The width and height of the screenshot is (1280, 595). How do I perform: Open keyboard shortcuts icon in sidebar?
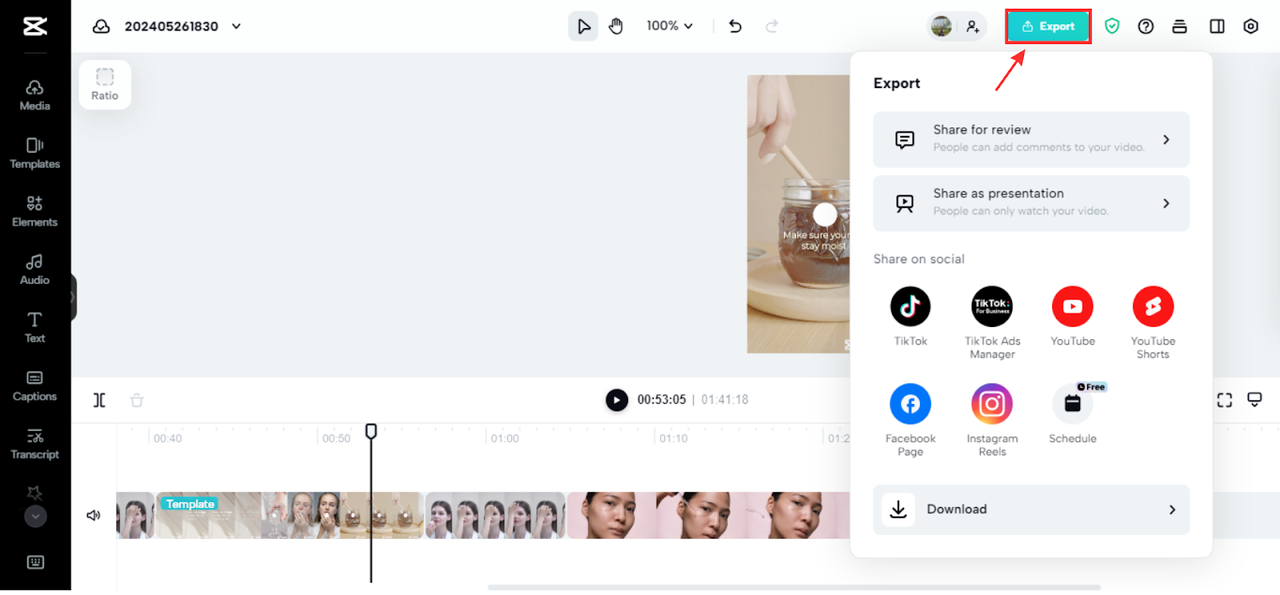tap(35, 562)
